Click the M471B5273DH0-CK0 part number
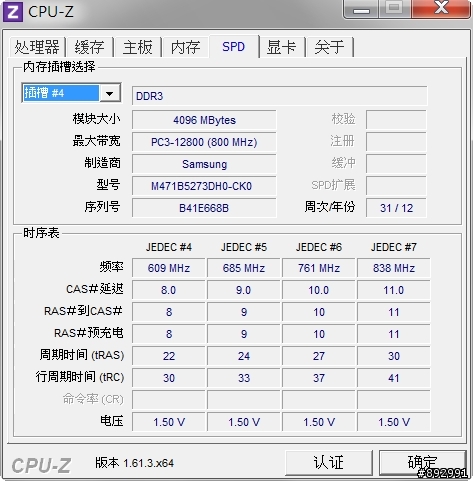Screen dimensions: 473x481 pos(204,186)
